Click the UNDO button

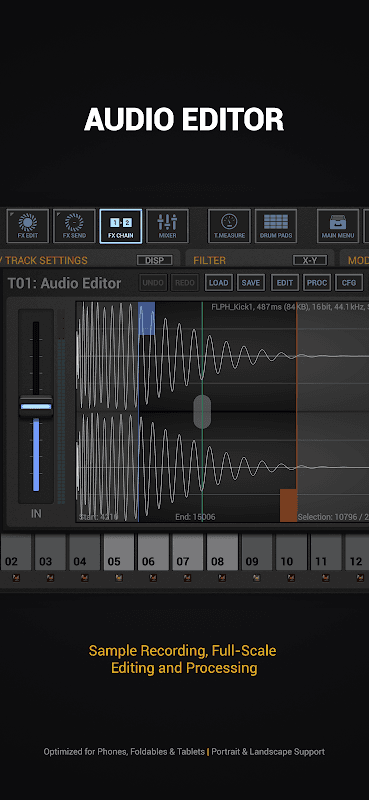[x=153, y=283]
